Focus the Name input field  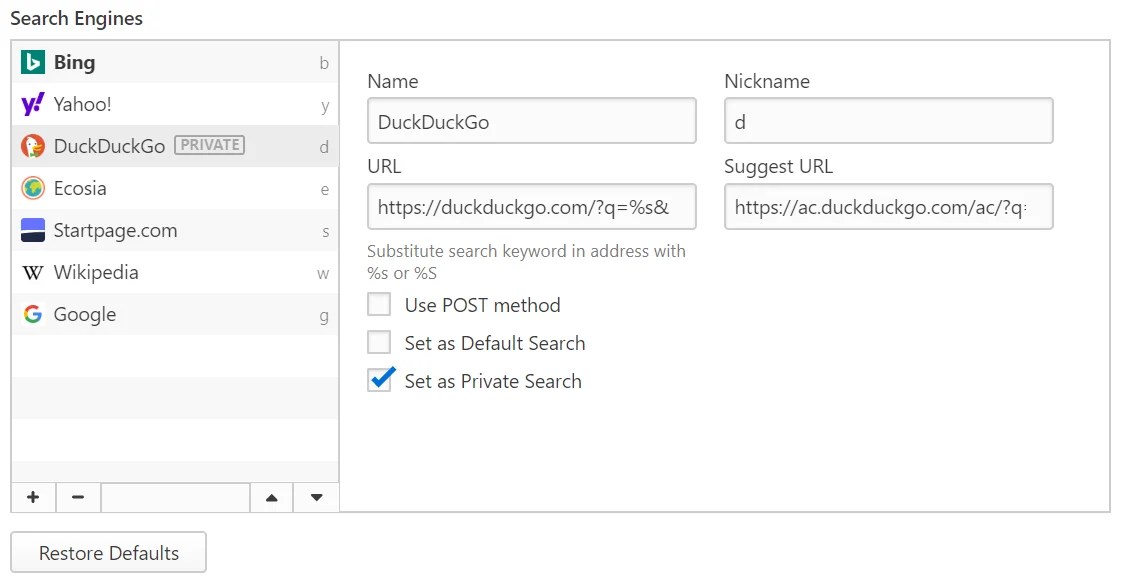point(531,121)
